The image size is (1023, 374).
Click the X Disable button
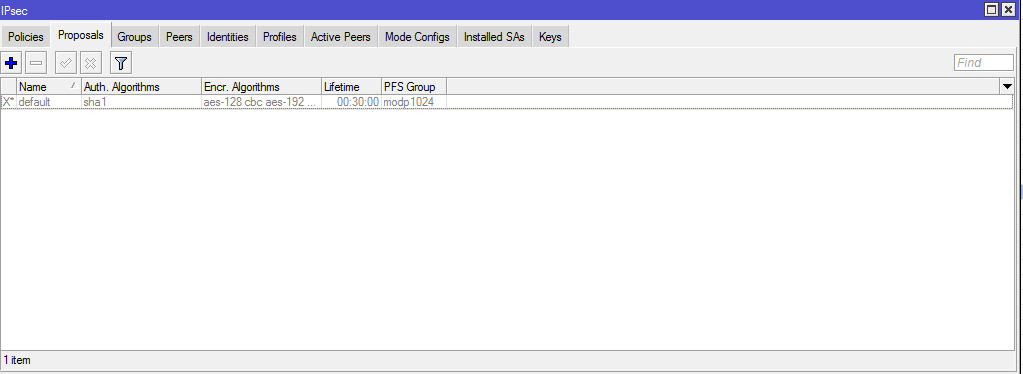click(91, 63)
